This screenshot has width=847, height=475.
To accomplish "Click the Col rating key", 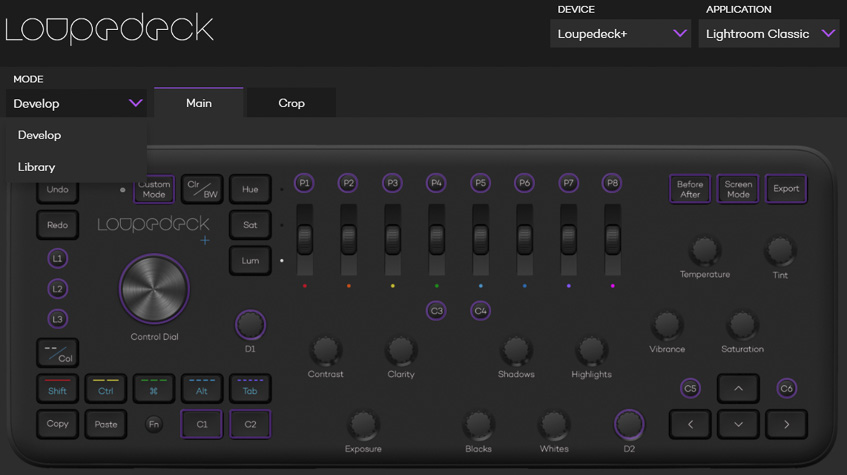I will click(x=57, y=353).
